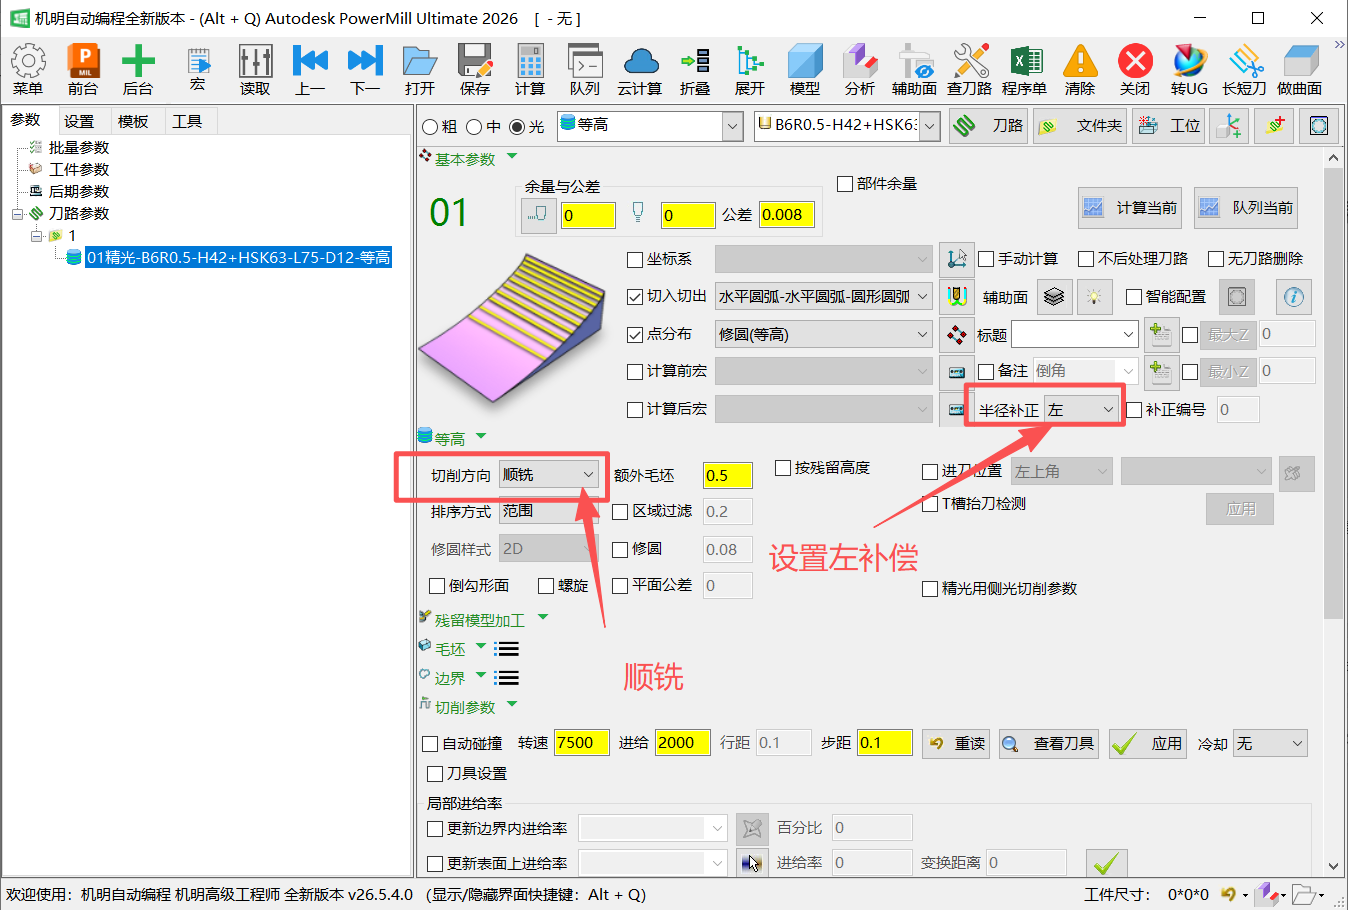Tick the 按残留高度 checkbox
Image resolution: width=1348 pixels, height=910 pixels.
click(x=783, y=468)
